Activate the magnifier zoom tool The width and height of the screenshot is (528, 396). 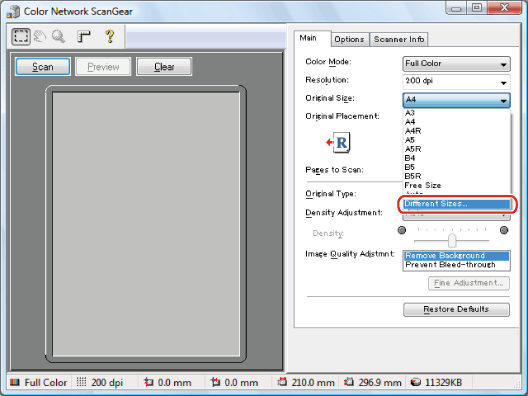(x=59, y=36)
